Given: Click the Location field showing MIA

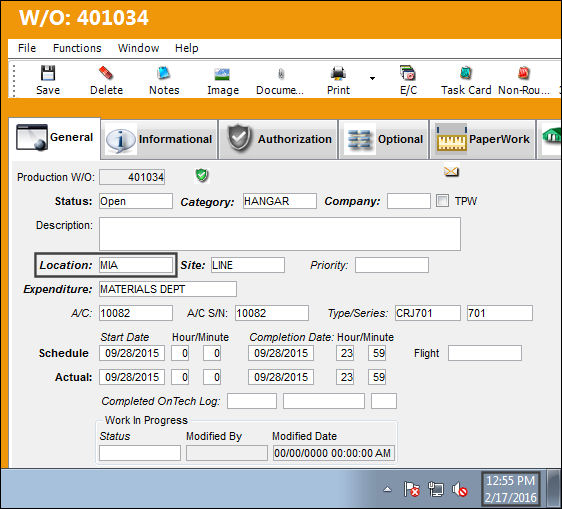Looking at the screenshot, I should coord(136,265).
